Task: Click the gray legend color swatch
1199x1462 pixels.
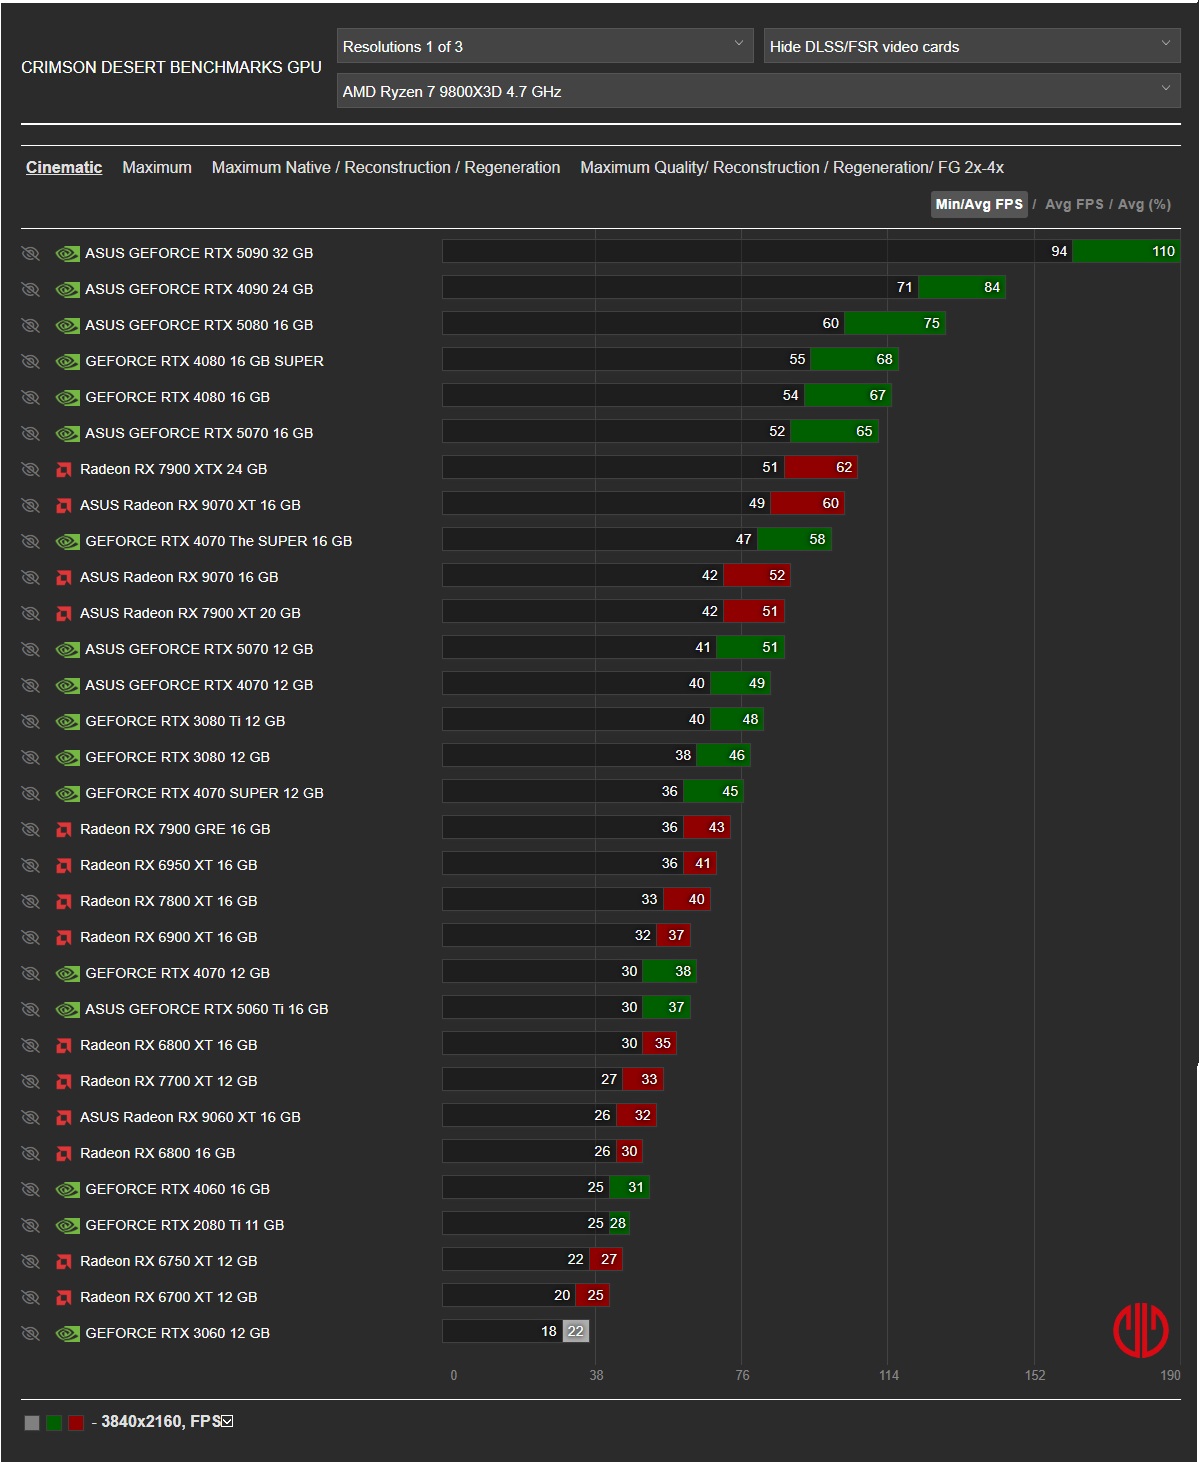Action: pos(32,1422)
